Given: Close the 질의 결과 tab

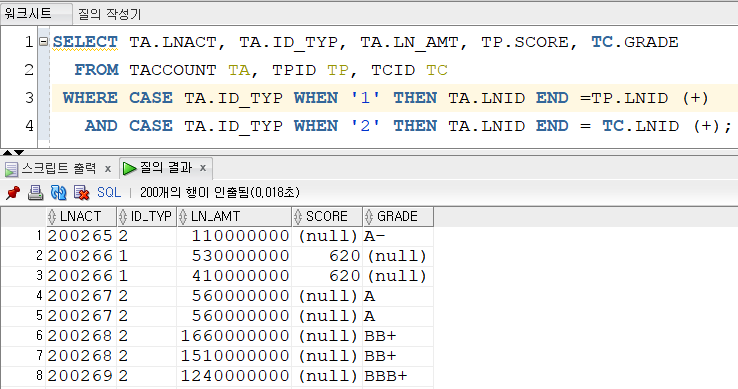Looking at the screenshot, I should [203, 168].
